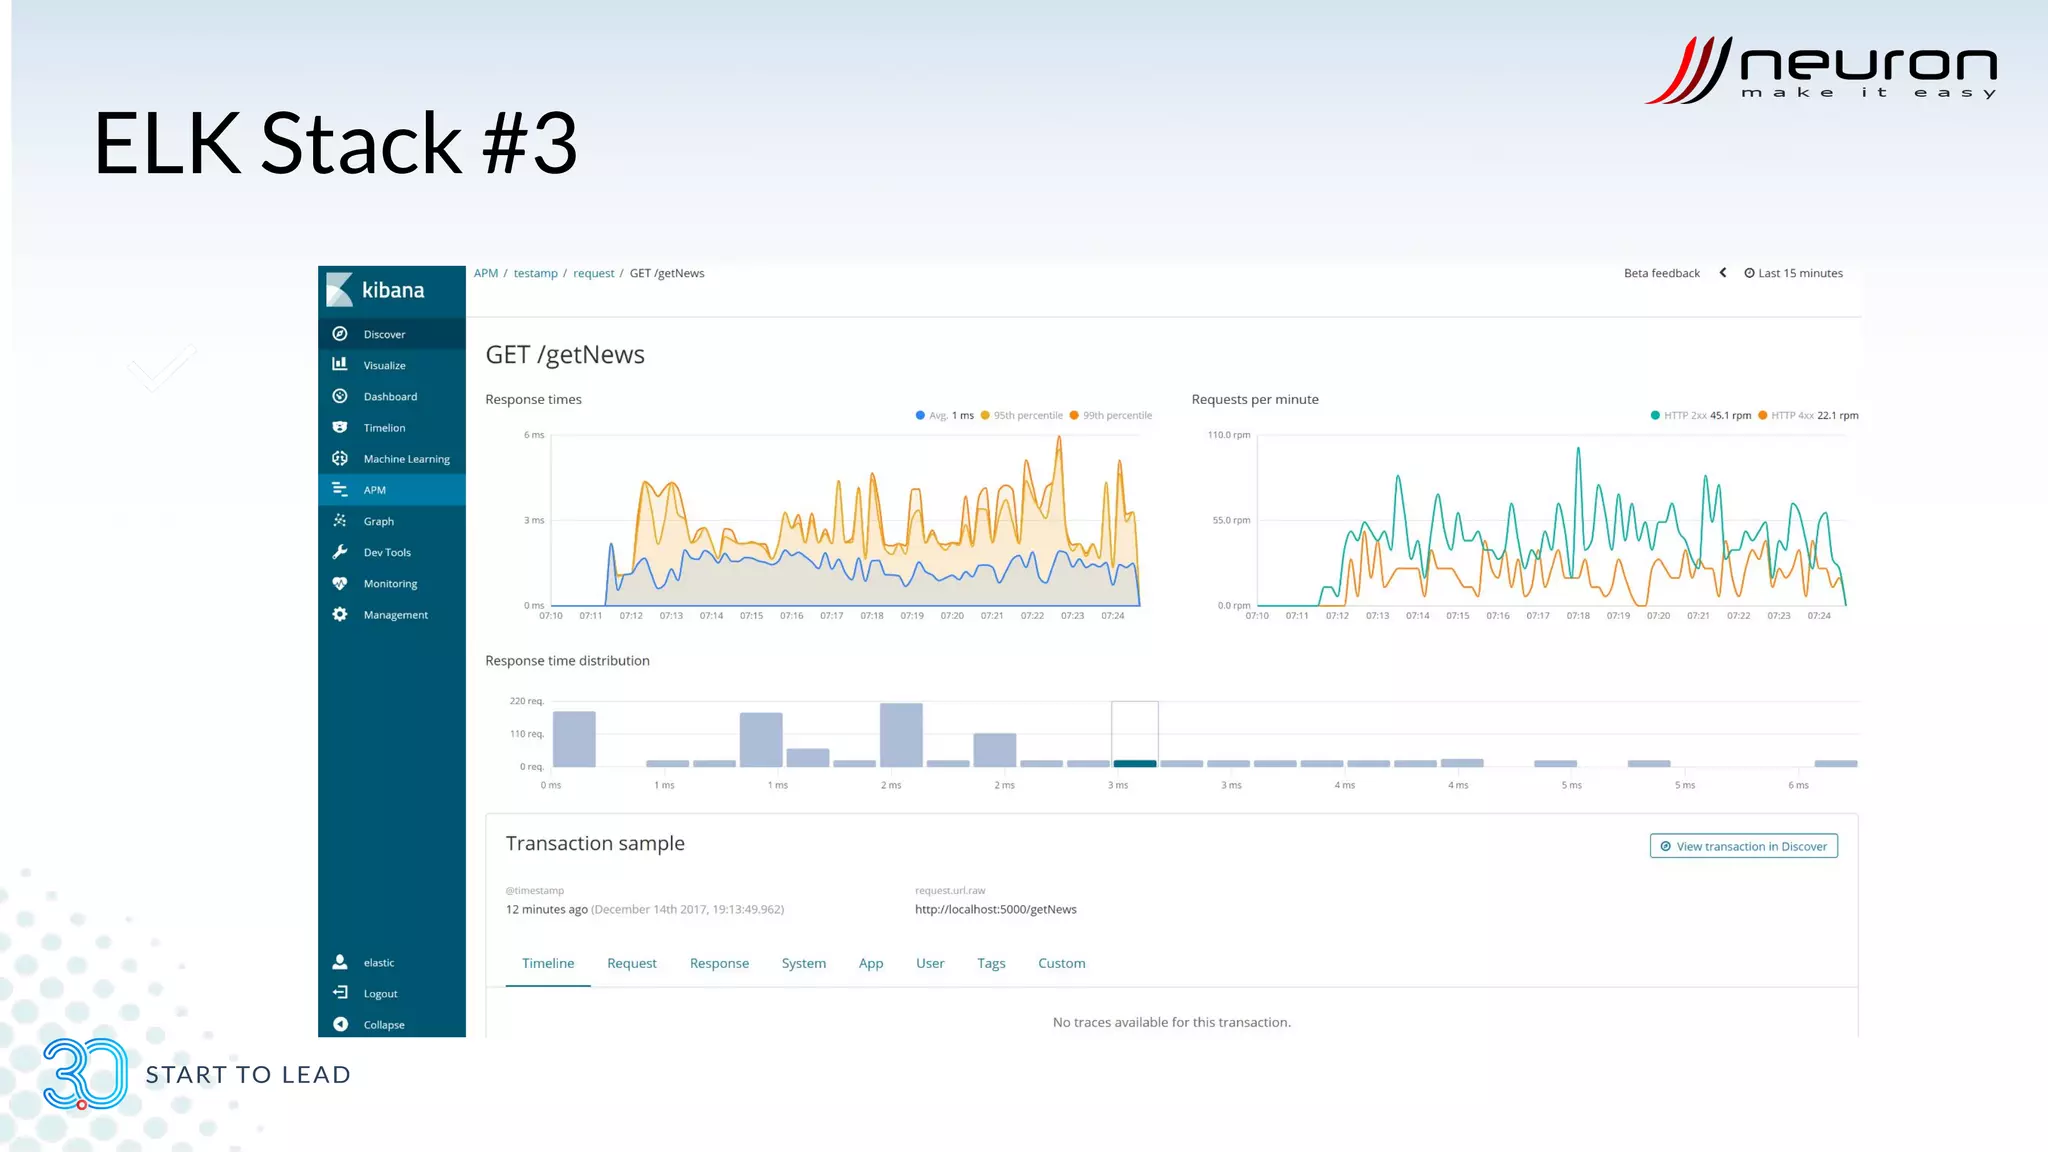
Task: Click the Dev Tools wrench icon
Action: (x=340, y=552)
